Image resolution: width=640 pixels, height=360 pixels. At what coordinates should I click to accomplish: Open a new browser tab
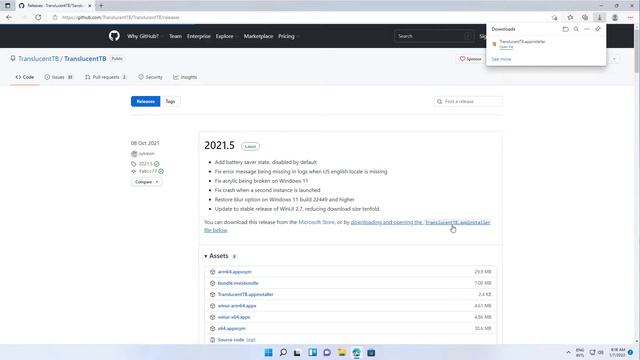pyautogui.click(x=101, y=6)
